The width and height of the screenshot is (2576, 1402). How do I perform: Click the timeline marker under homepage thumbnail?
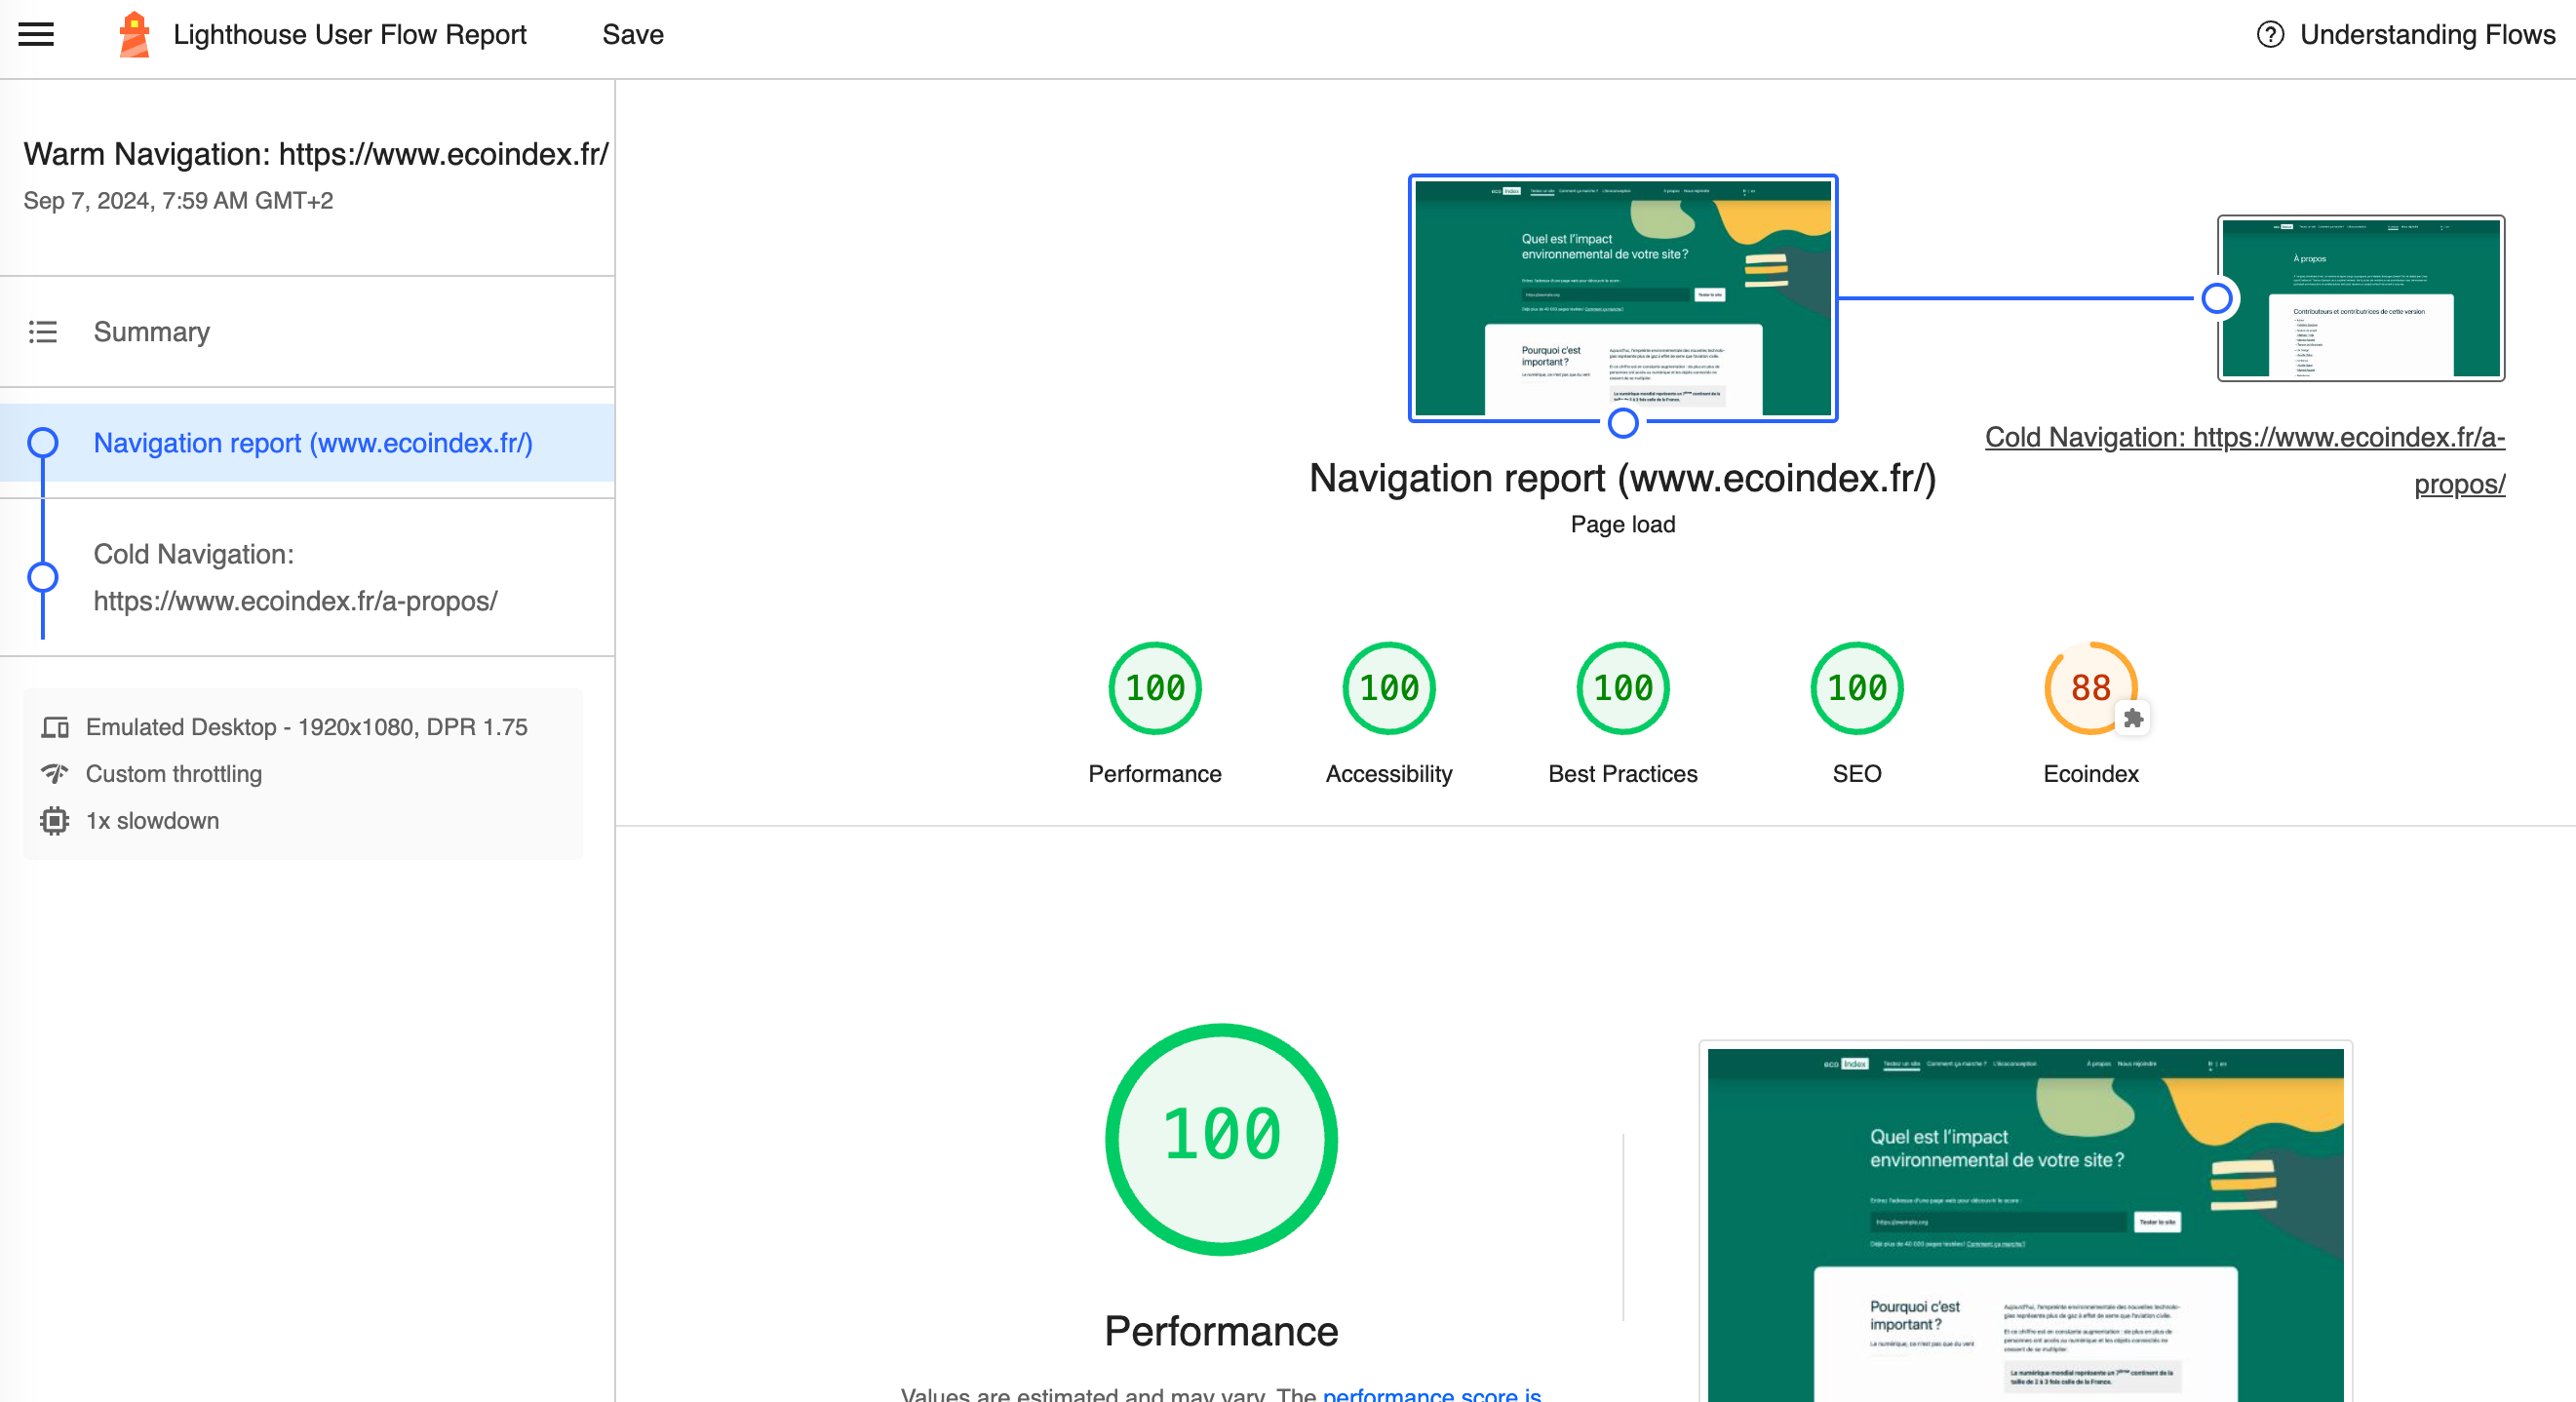coord(1623,423)
